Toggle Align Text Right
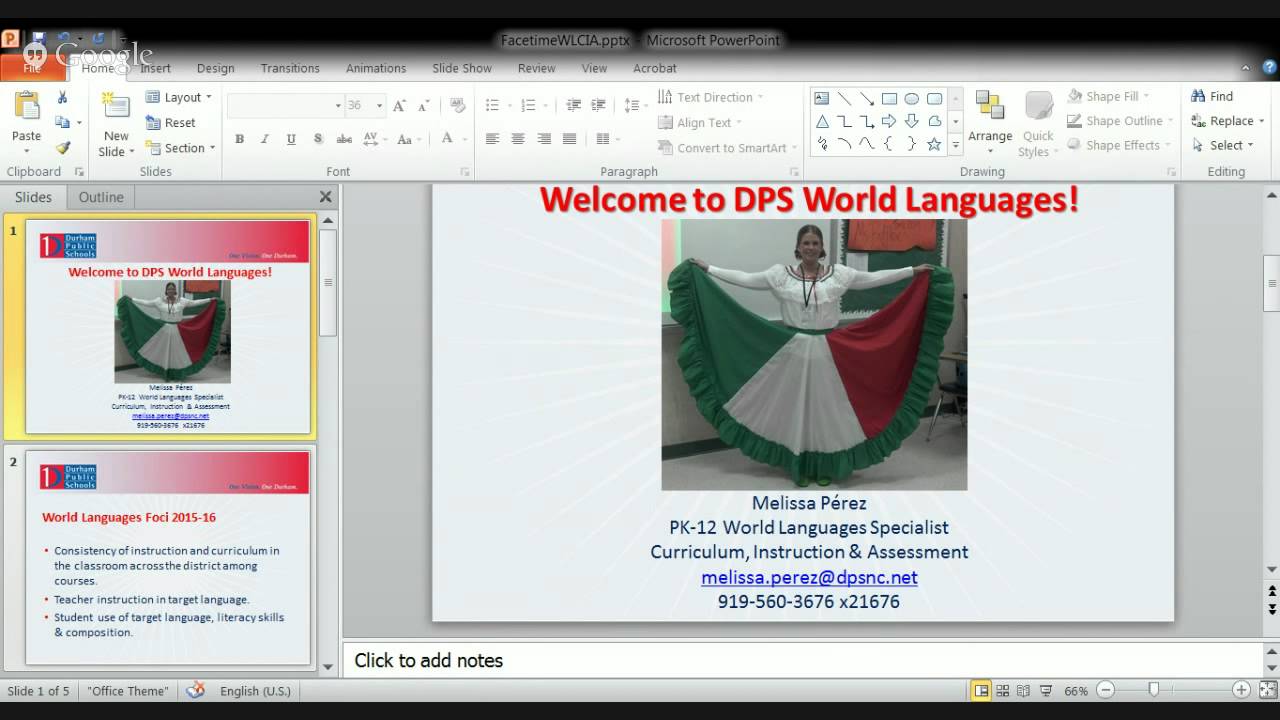1280x720 pixels. [x=544, y=139]
